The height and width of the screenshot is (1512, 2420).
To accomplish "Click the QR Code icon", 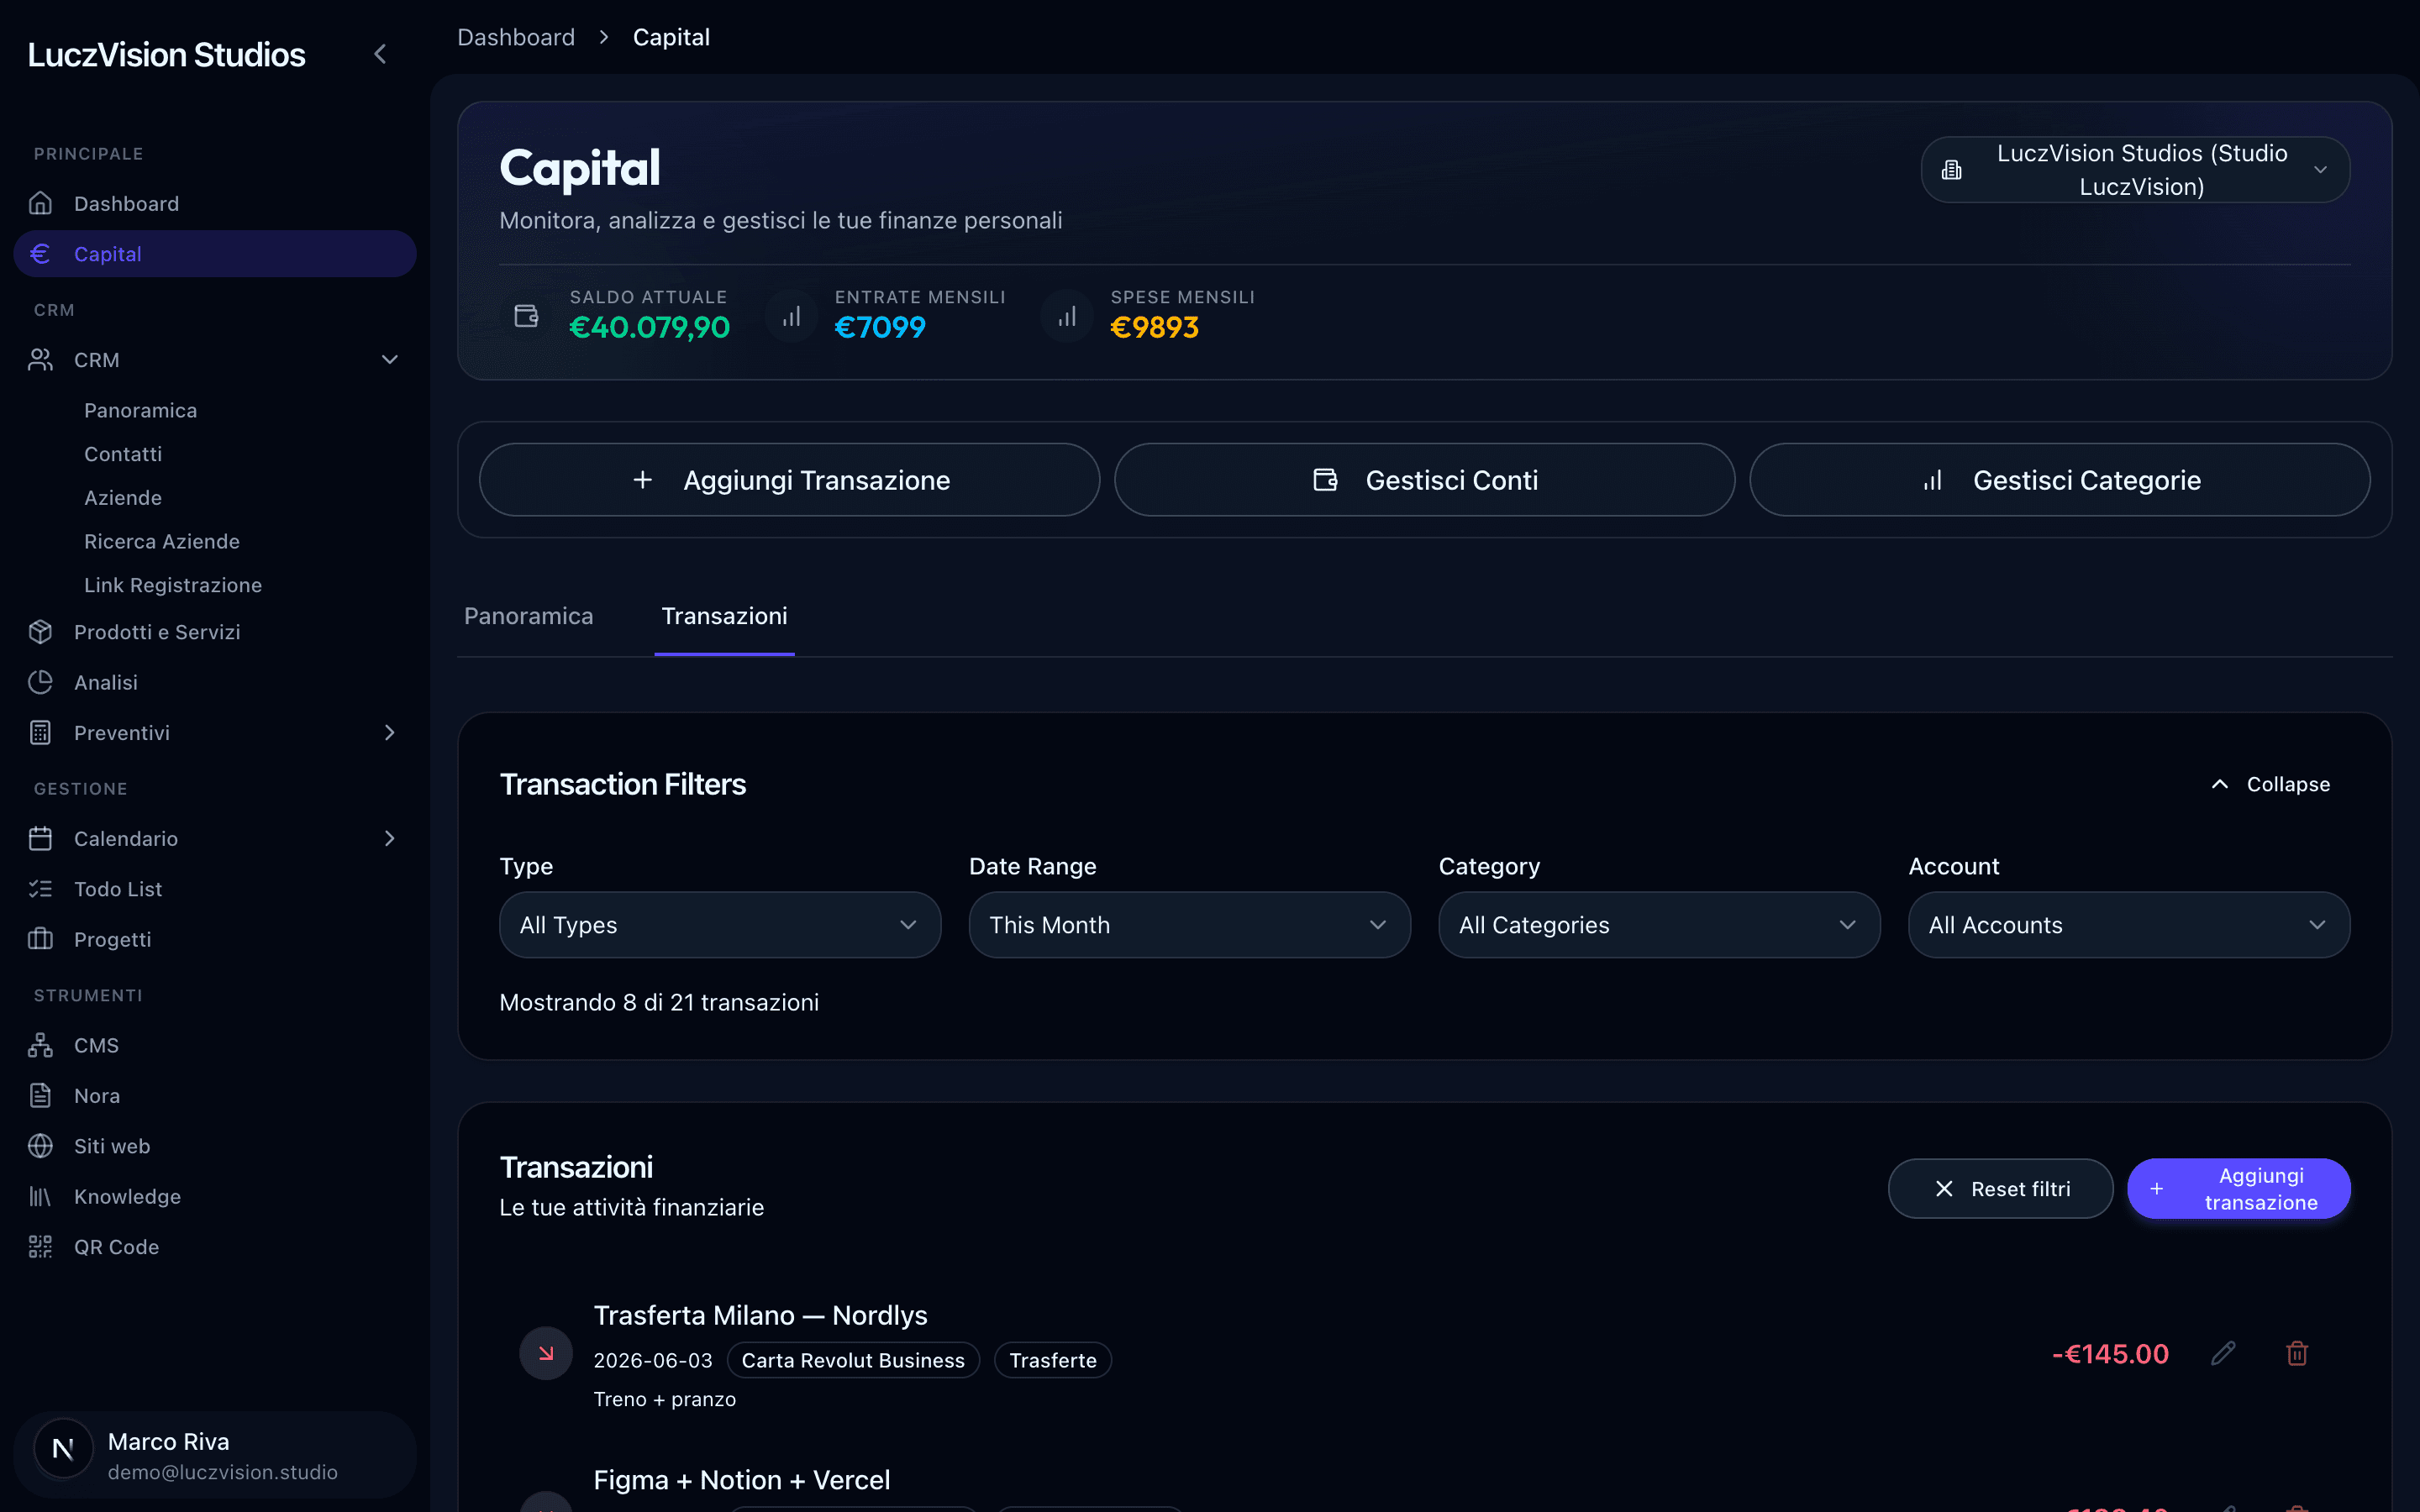I will pyautogui.click(x=40, y=1247).
